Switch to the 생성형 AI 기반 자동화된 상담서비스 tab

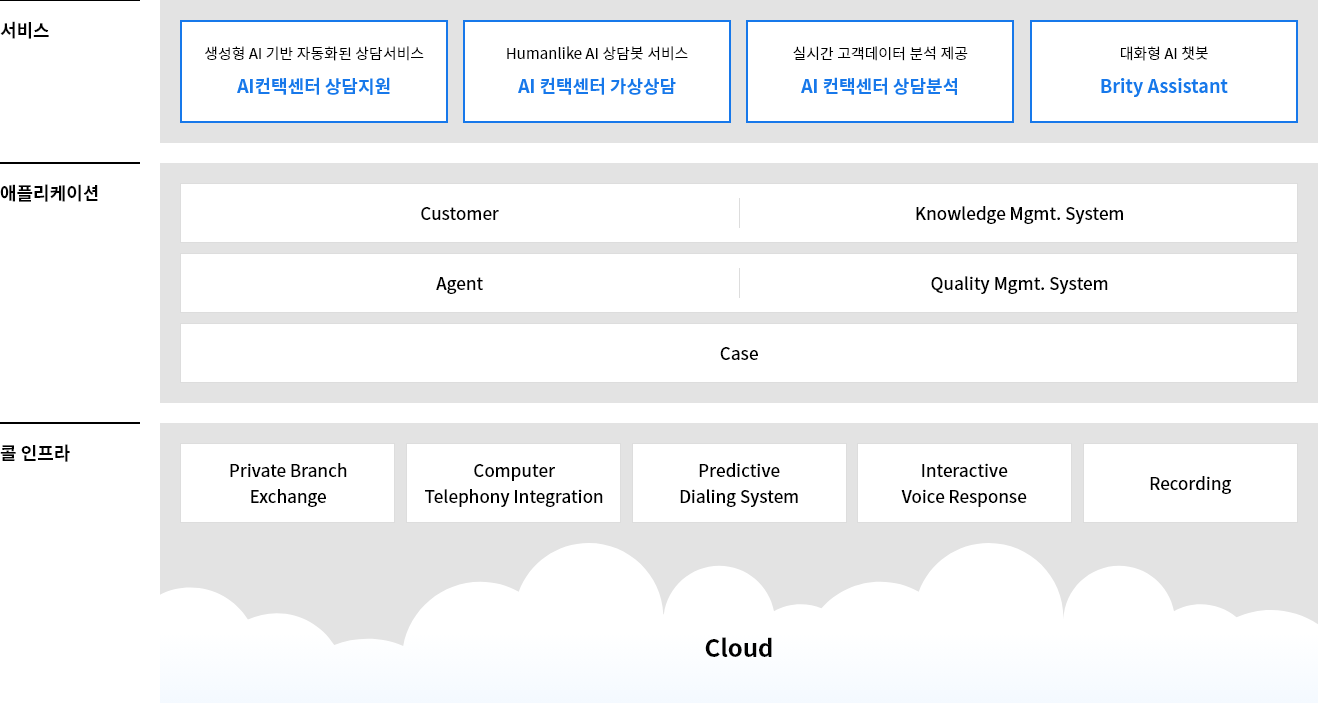[x=313, y=53]
